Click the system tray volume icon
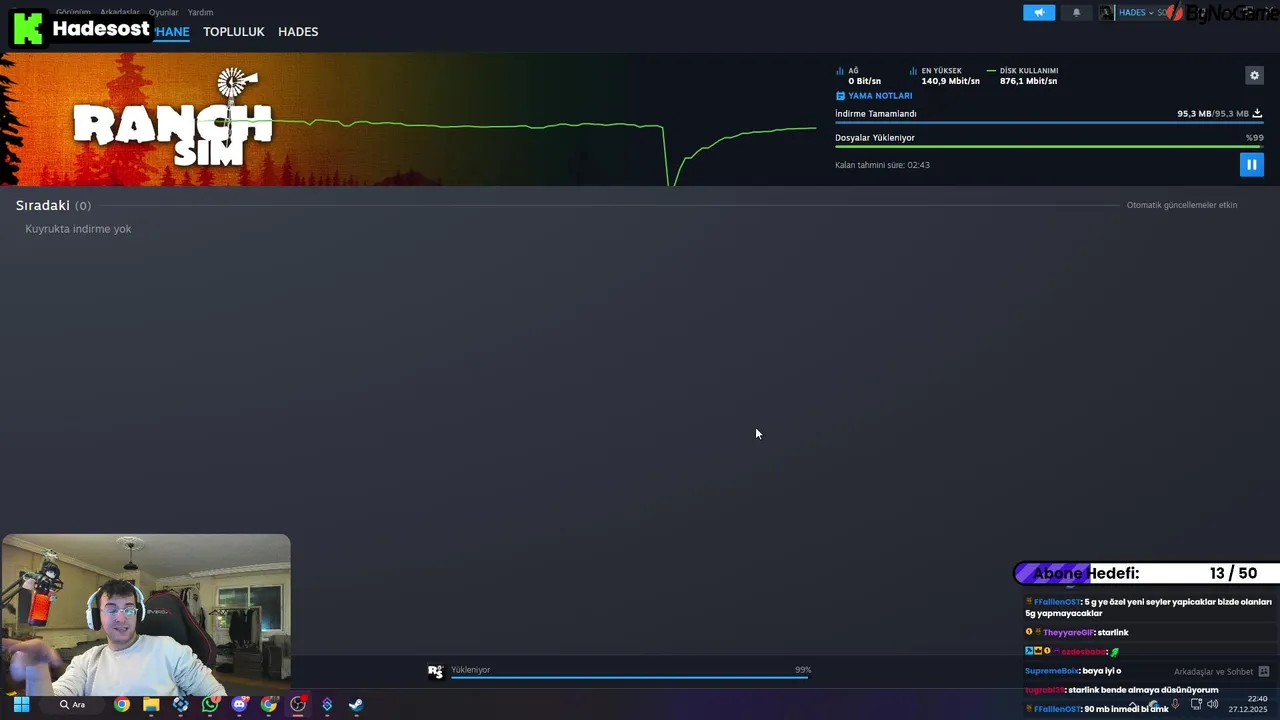This screenshot has width=1280, height=720. (1213, 704)
